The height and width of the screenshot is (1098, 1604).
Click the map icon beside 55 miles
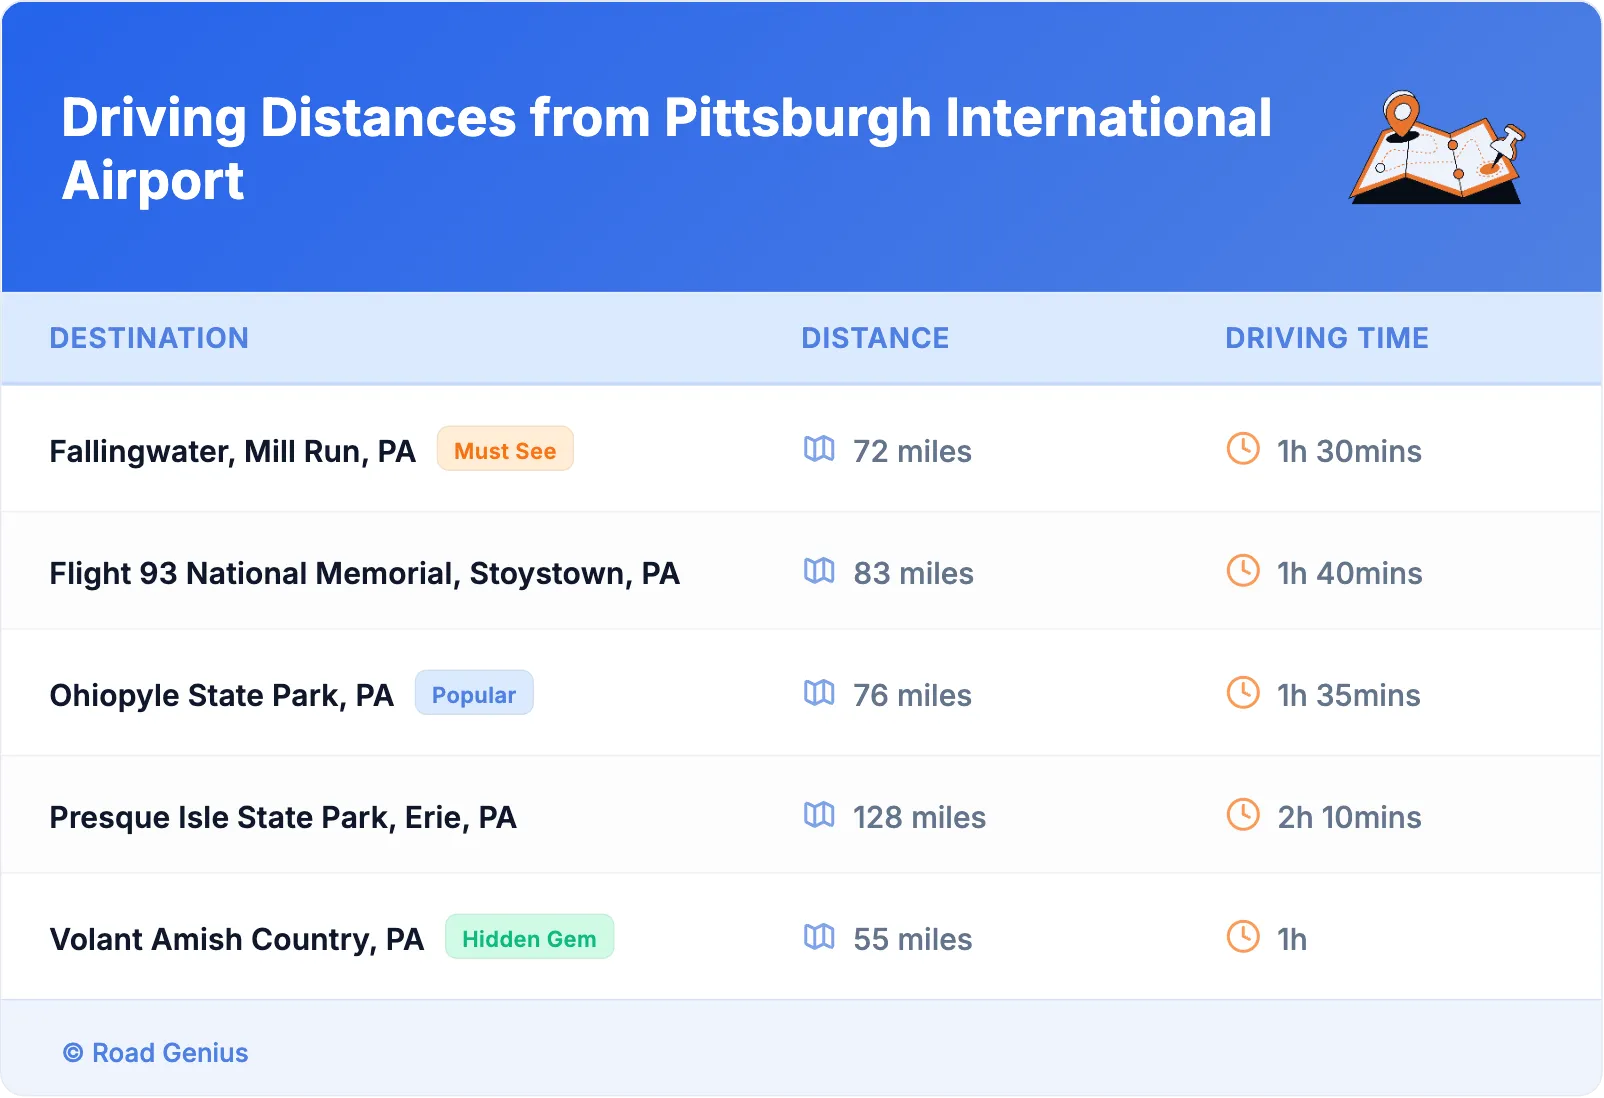tap(819, 937)
